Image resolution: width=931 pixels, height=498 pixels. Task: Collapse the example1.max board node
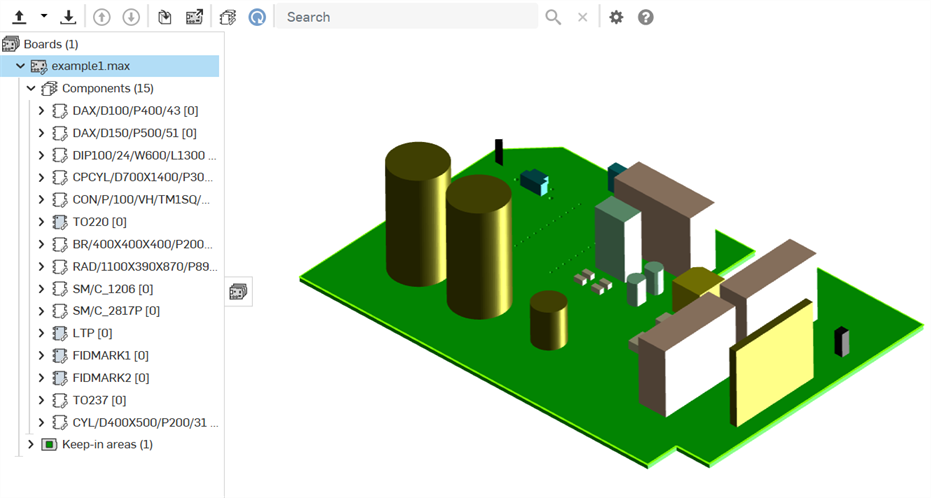click(20, 66)
